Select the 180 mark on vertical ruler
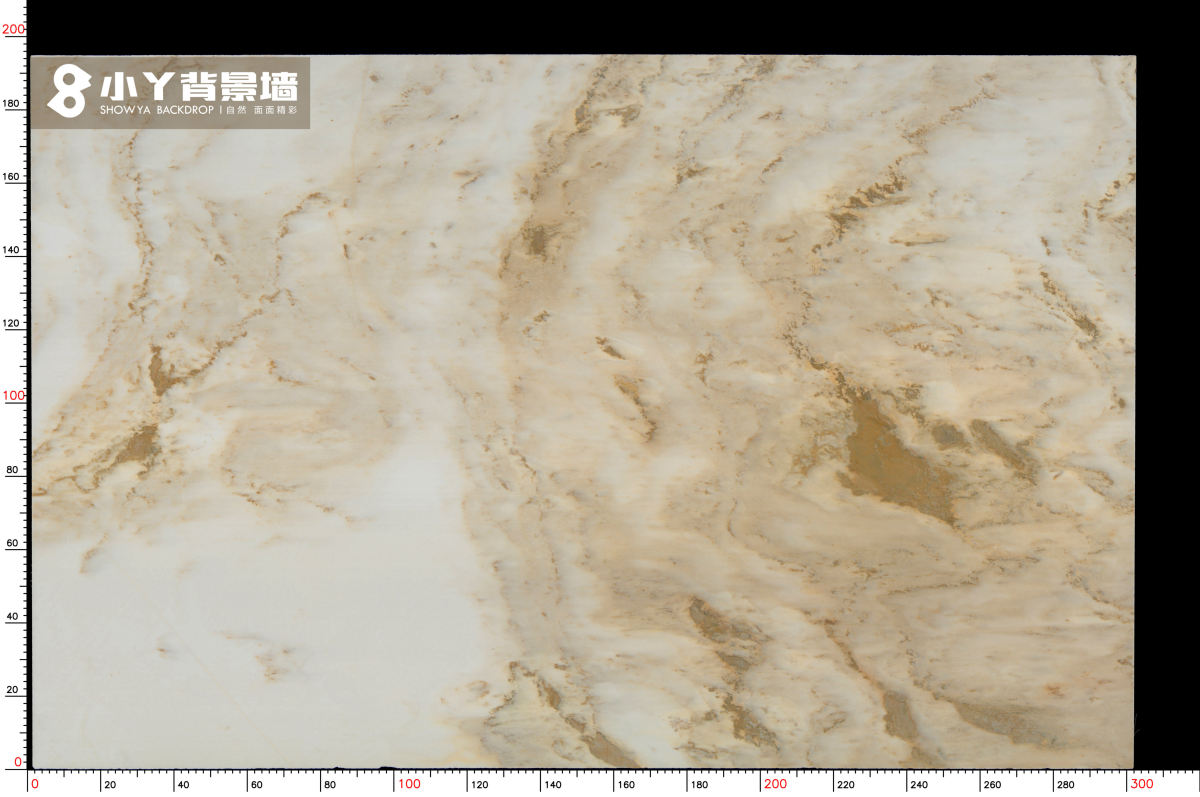This screenshot has width=1200, height=797. click(x=13, y=103)
